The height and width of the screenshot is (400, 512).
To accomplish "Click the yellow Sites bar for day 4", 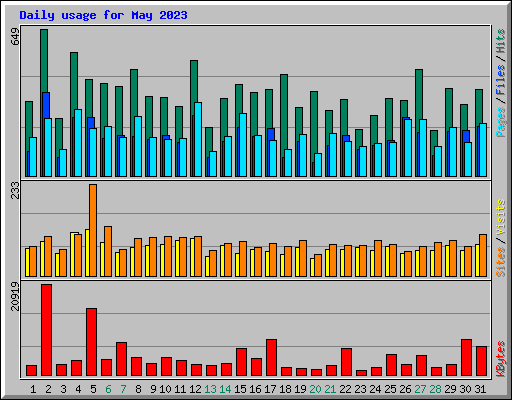I will (72, 254).
